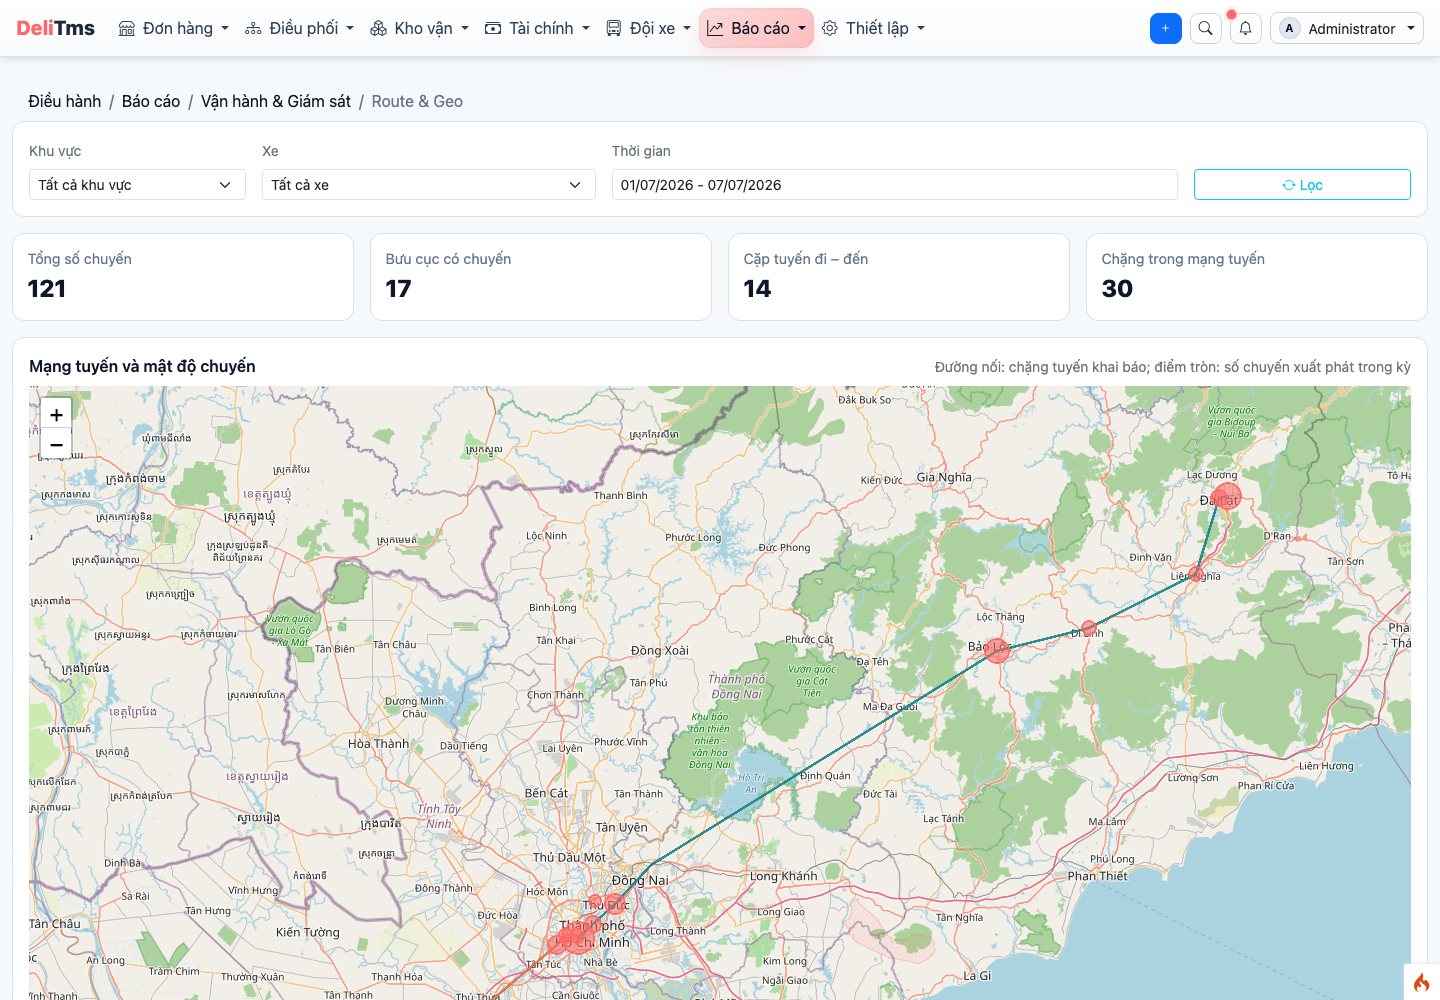Open the Điều phối menu
Screen dimensions: 1440x1000
[299, 28]
